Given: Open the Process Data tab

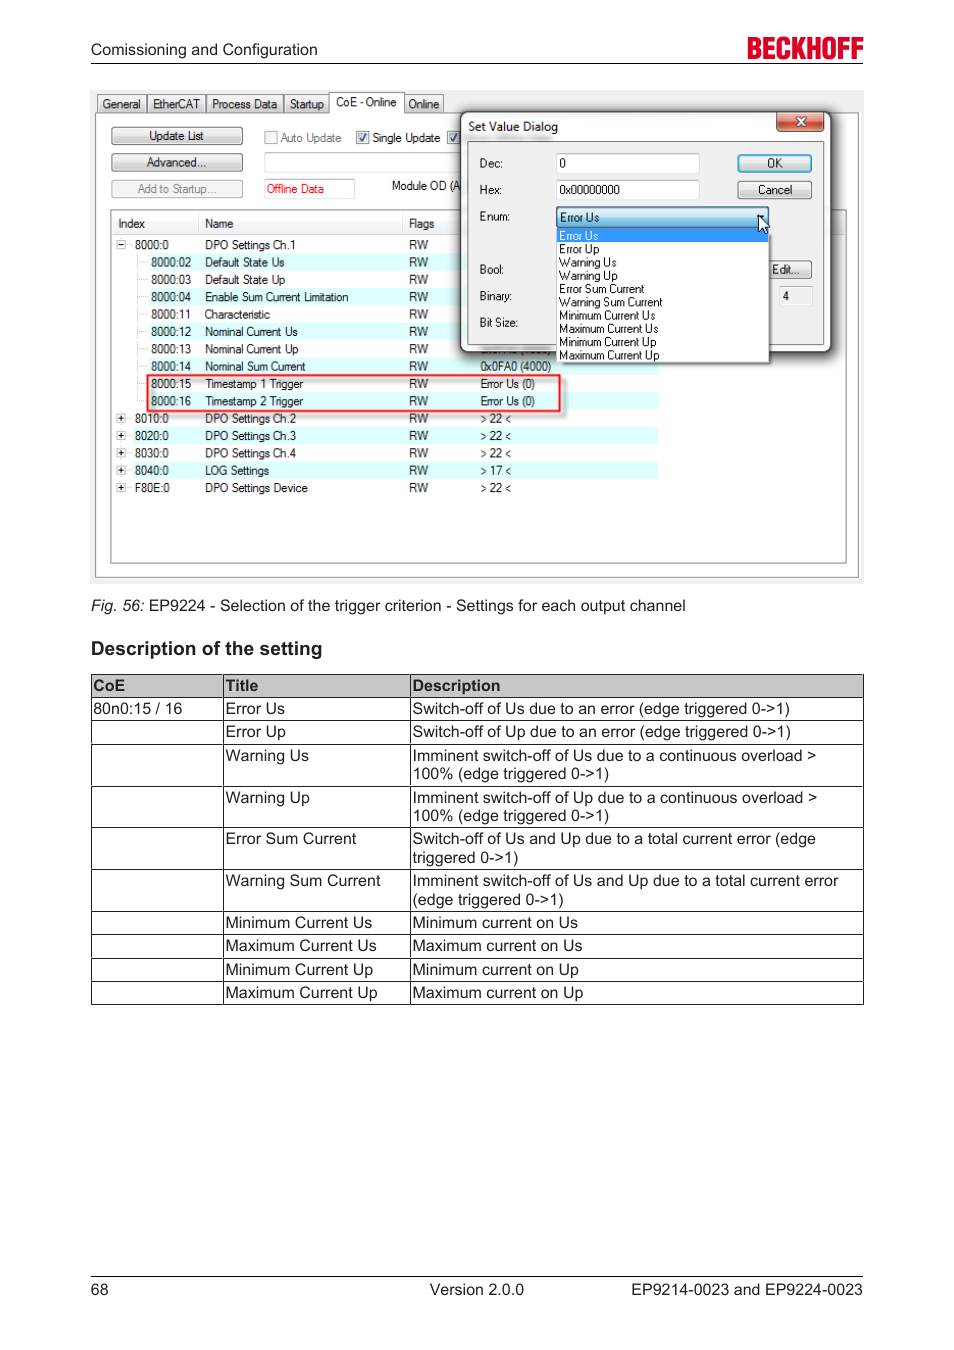Looking at the screenshot, I should pos(244,104).
